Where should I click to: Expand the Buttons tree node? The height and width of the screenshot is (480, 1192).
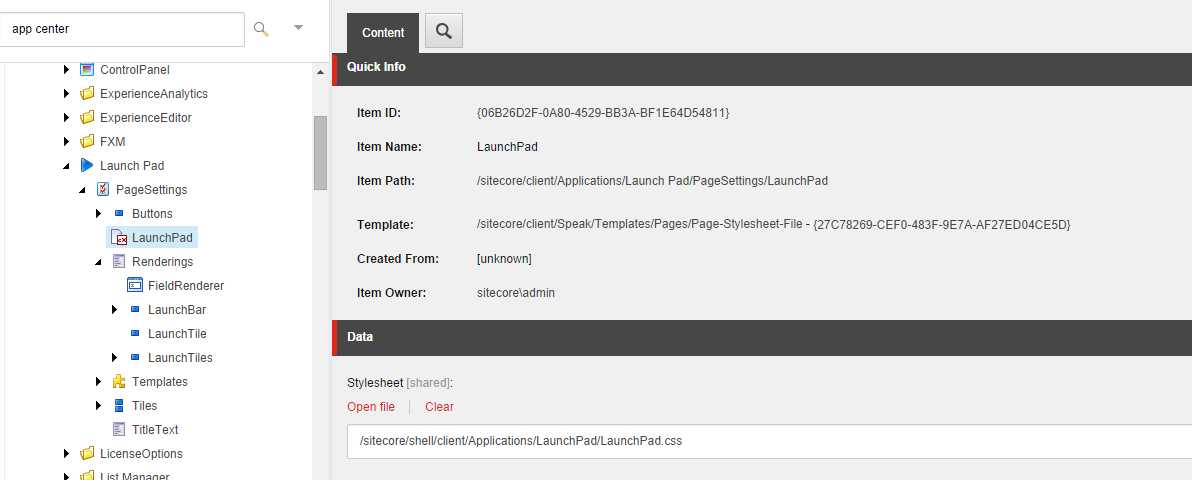point(99,214)
